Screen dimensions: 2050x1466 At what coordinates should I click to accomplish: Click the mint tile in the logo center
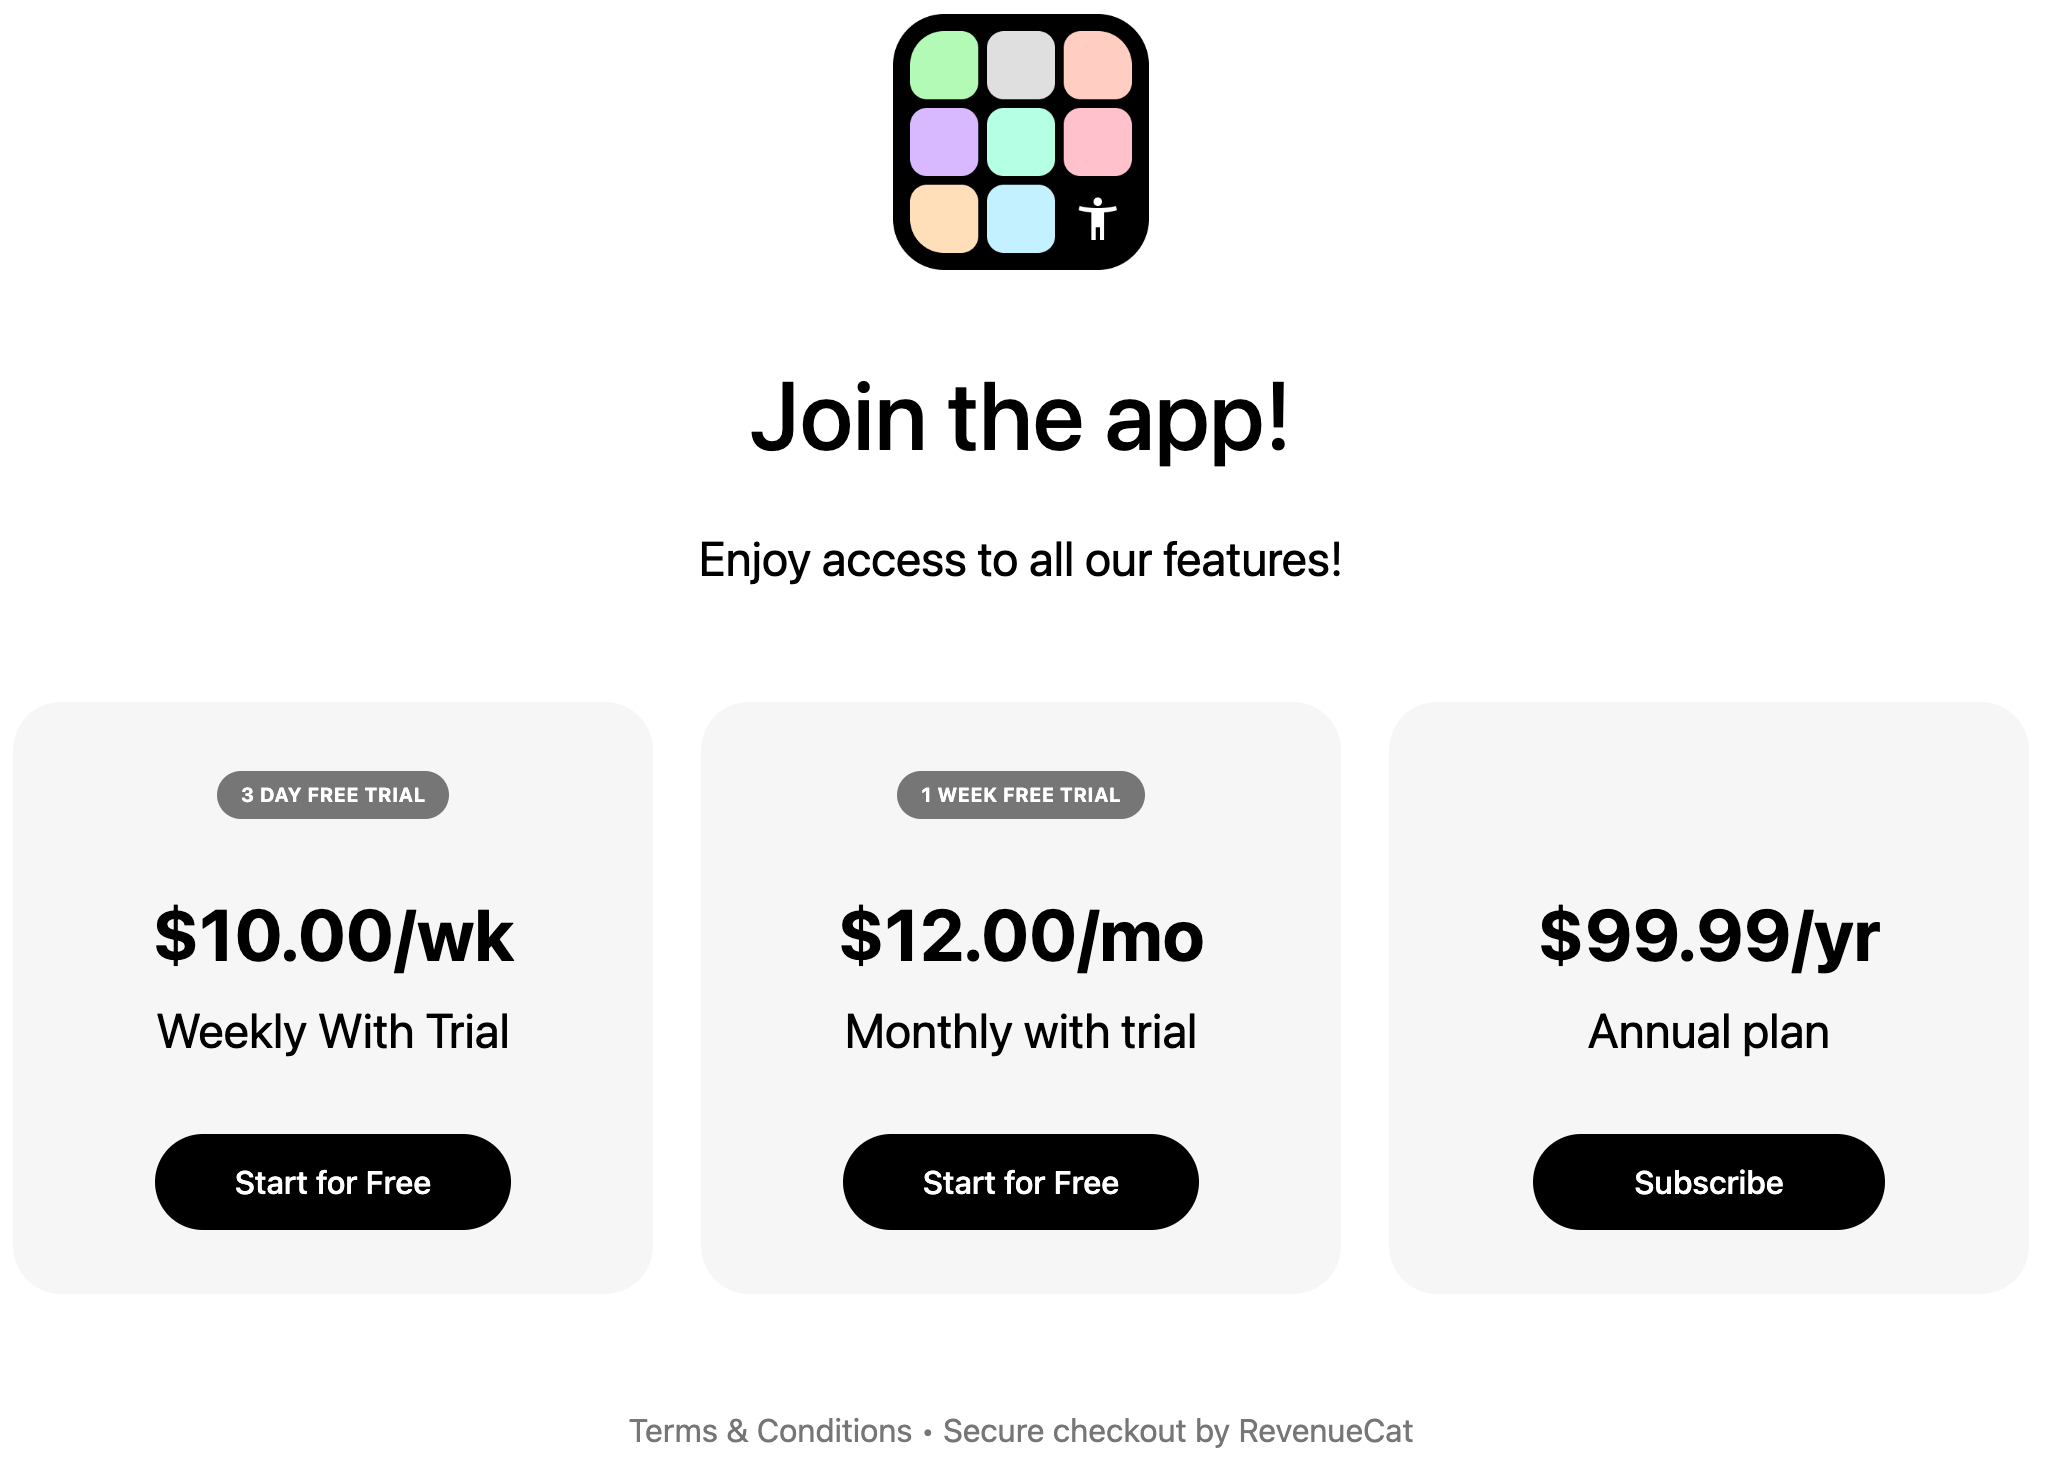1021,142
